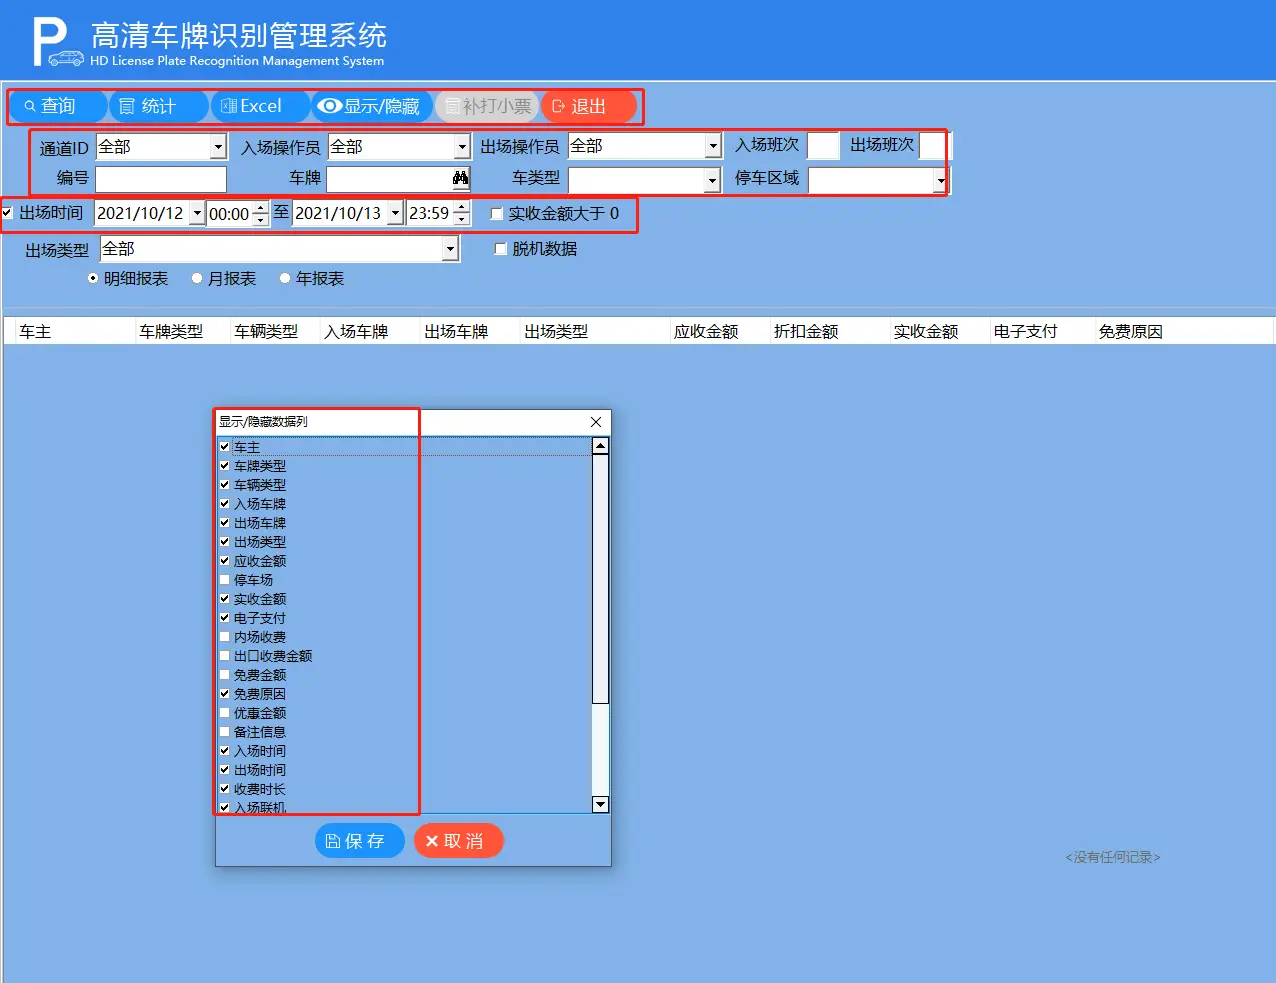The height and width of the screenshot is (983, 1276).
Task: Click the 取消 cancel button in dialog
Action: pyautogui.click(x=458, y=841)
